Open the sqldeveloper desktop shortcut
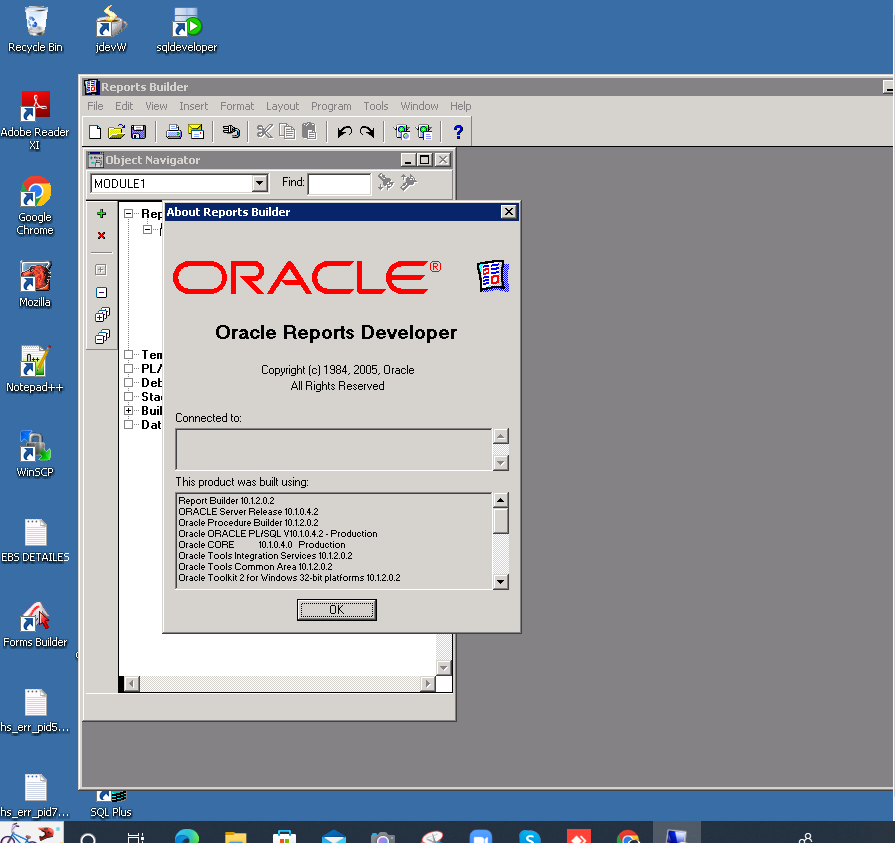 [187, 30]
